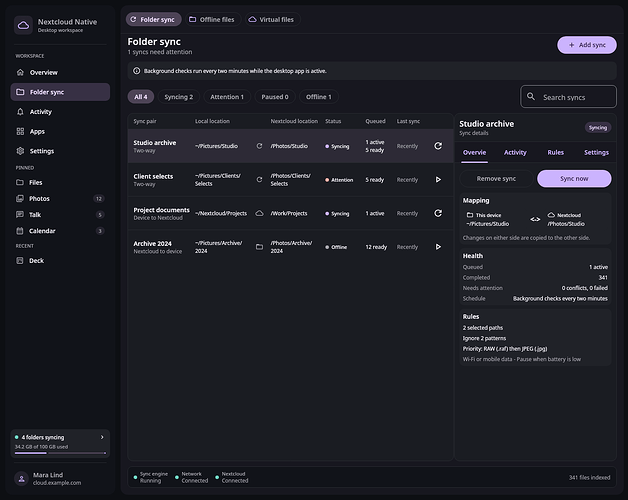This screenshot has width=628, height=500.
Task: Open pinned Calendar in the sidebar
Action: (x=60, y=231)
